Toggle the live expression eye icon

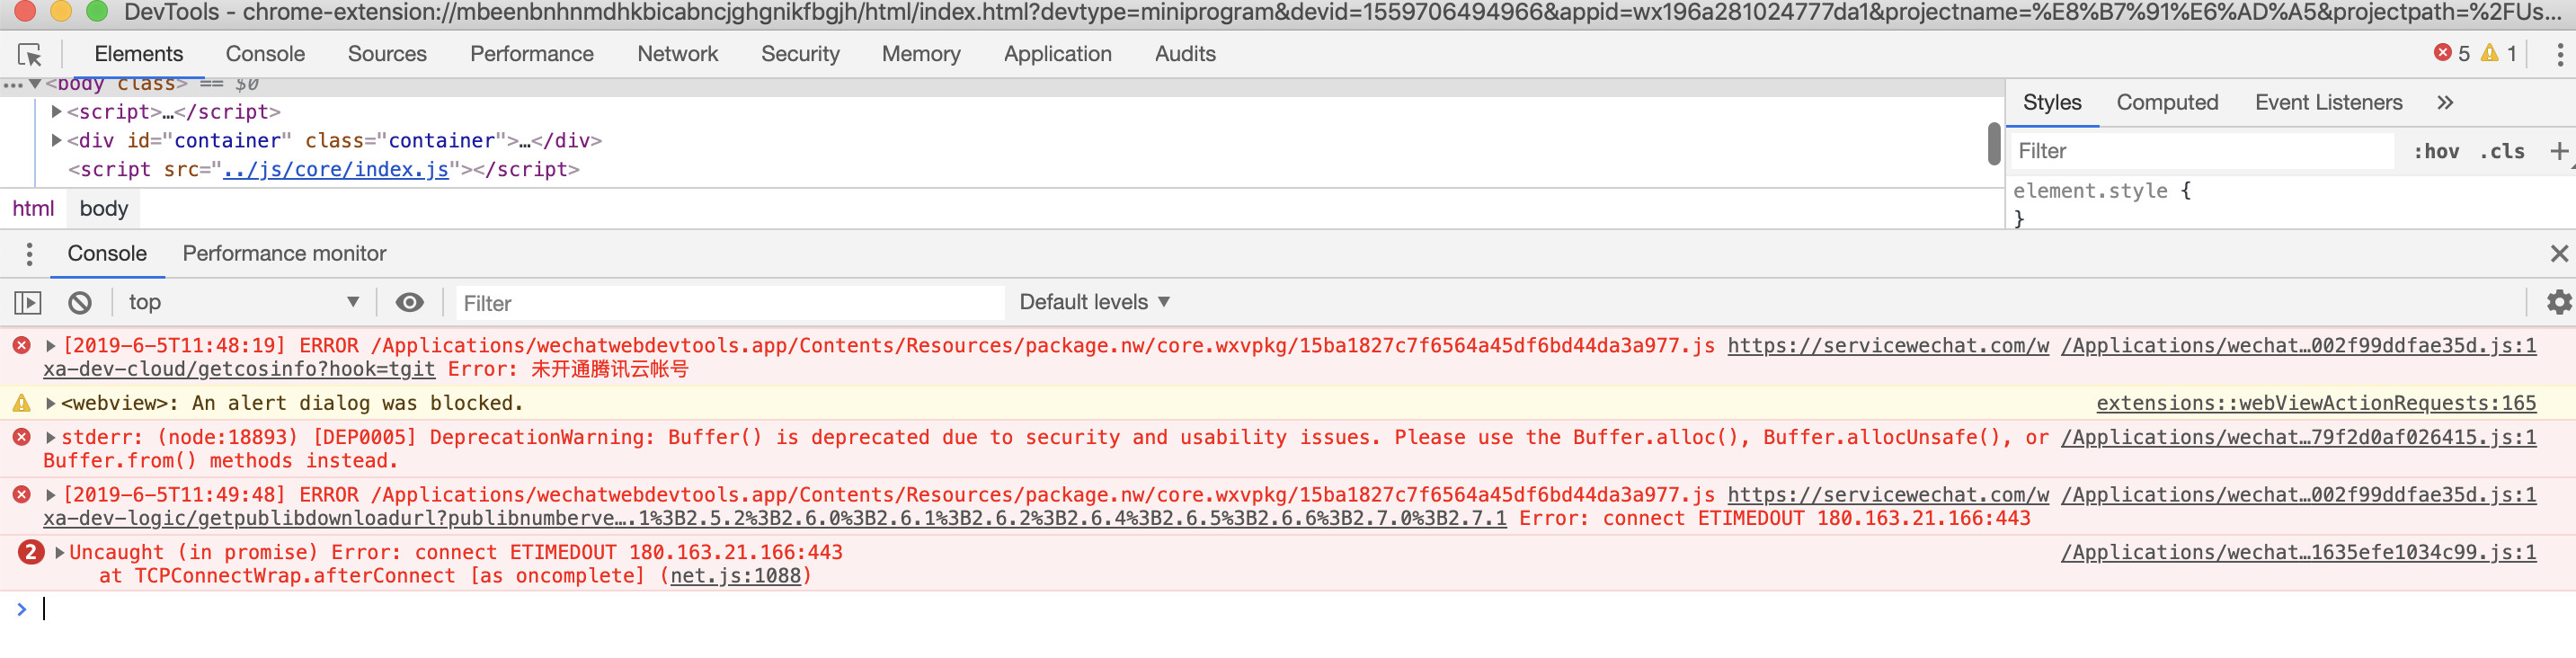(410, 302)
